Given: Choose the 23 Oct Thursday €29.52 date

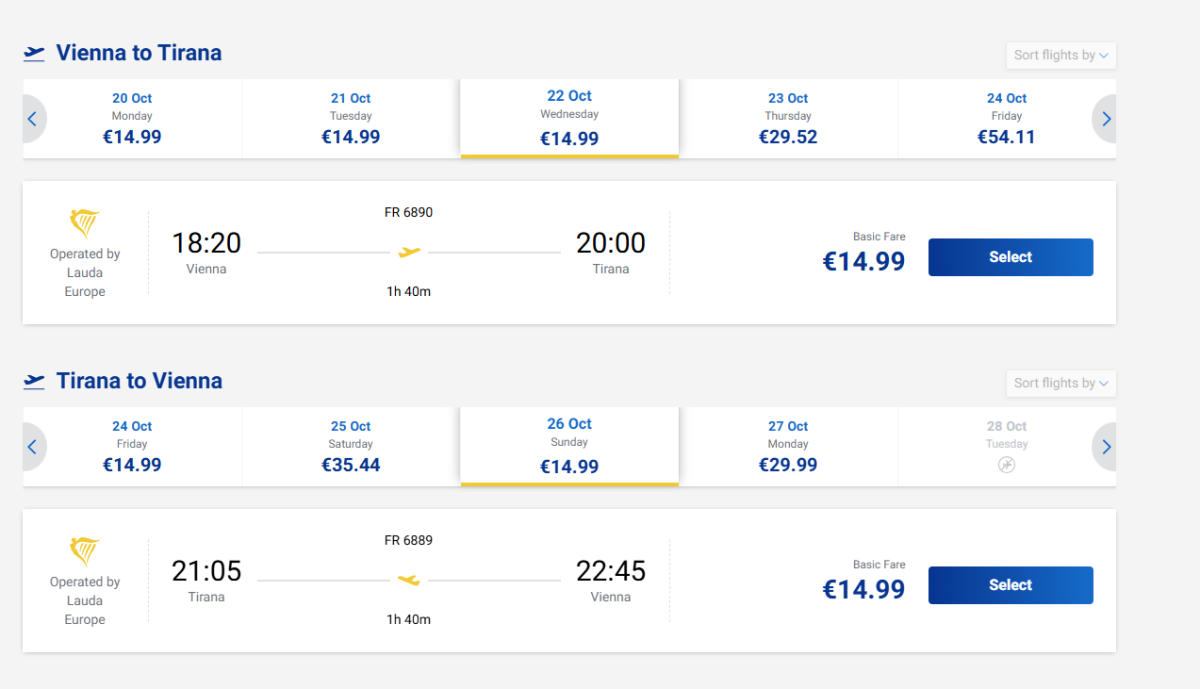Looking at the screenshot, I should [788, 119].
